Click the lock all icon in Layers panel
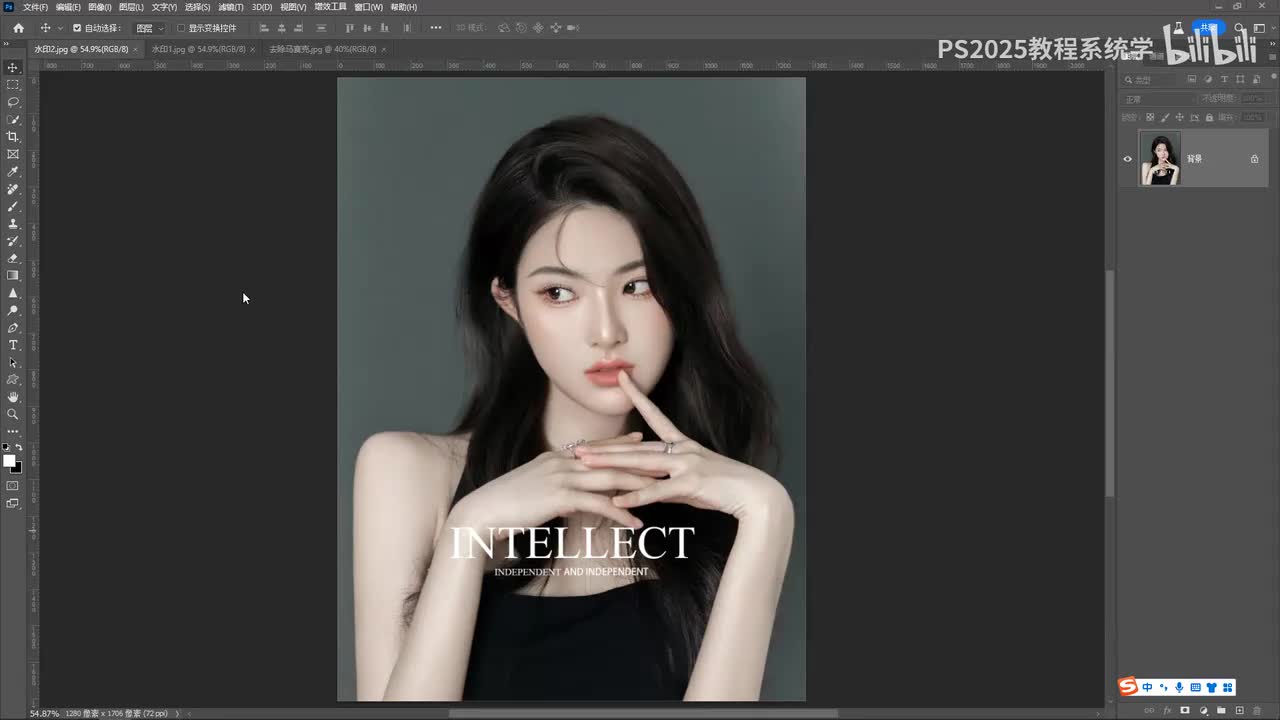This screenshot has height=720, width=1280. (1209, 117)
